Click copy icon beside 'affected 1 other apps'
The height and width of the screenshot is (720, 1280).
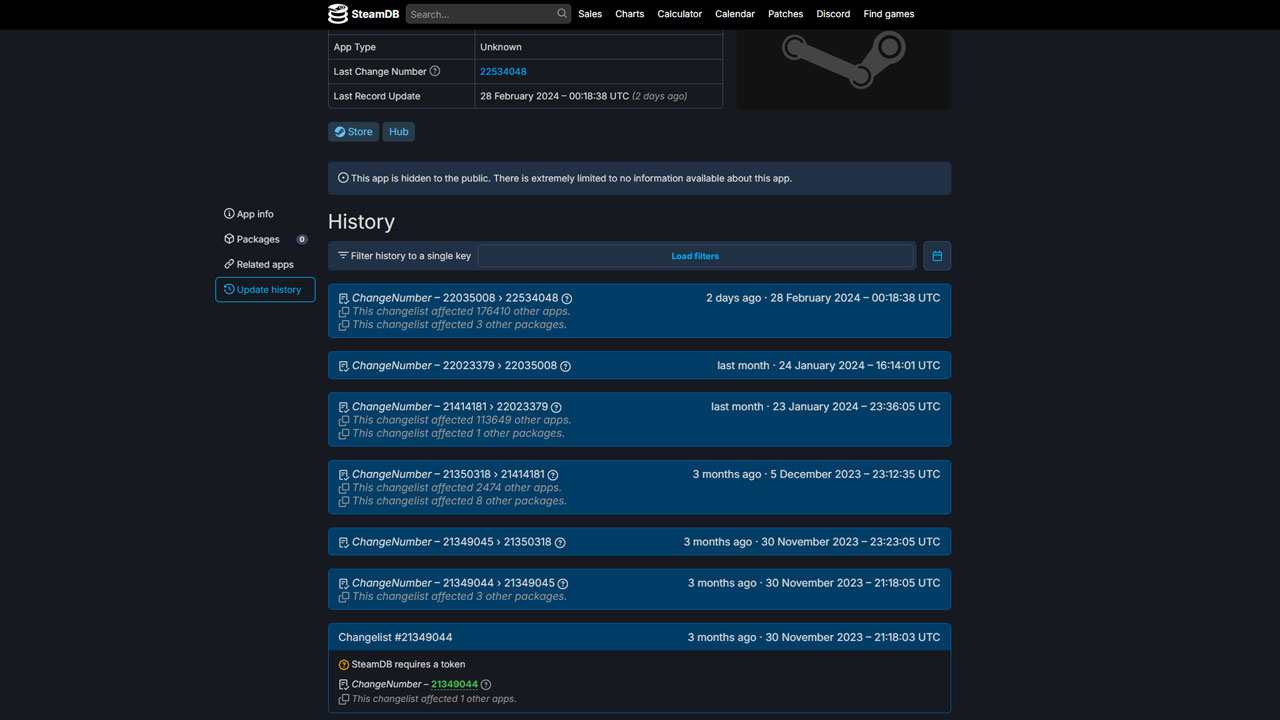coord(344,699)
